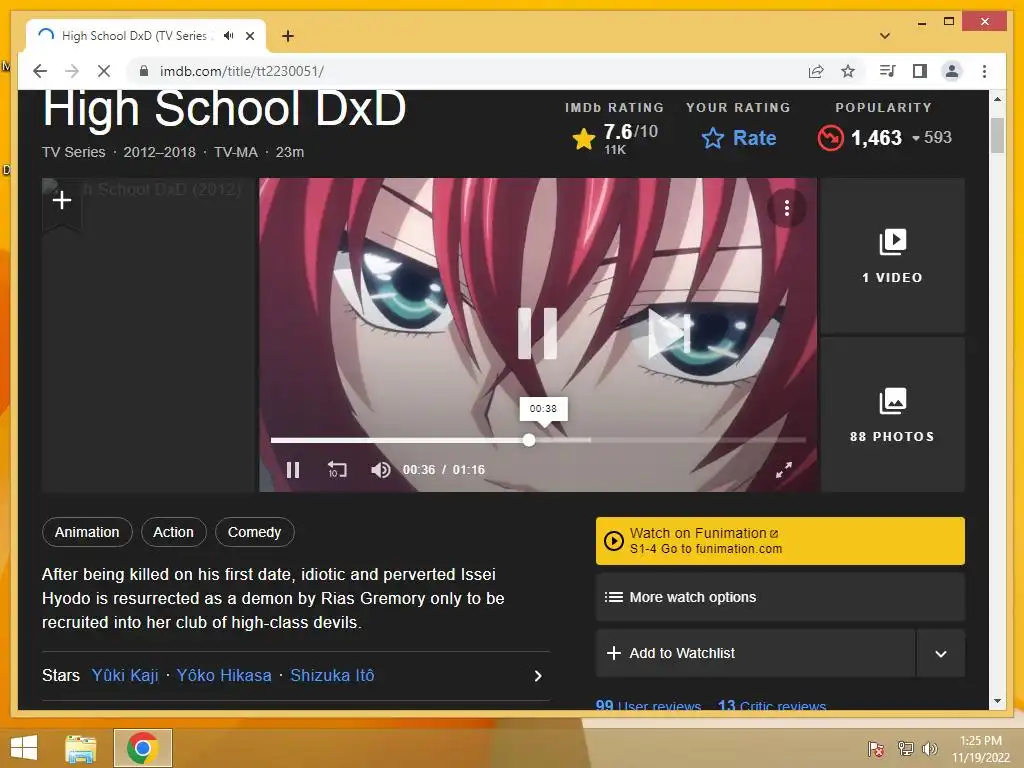Screen dimensions: 1024x768
Task: Pause the trailer with the bottom-left pause button
Action: point(293,470)
